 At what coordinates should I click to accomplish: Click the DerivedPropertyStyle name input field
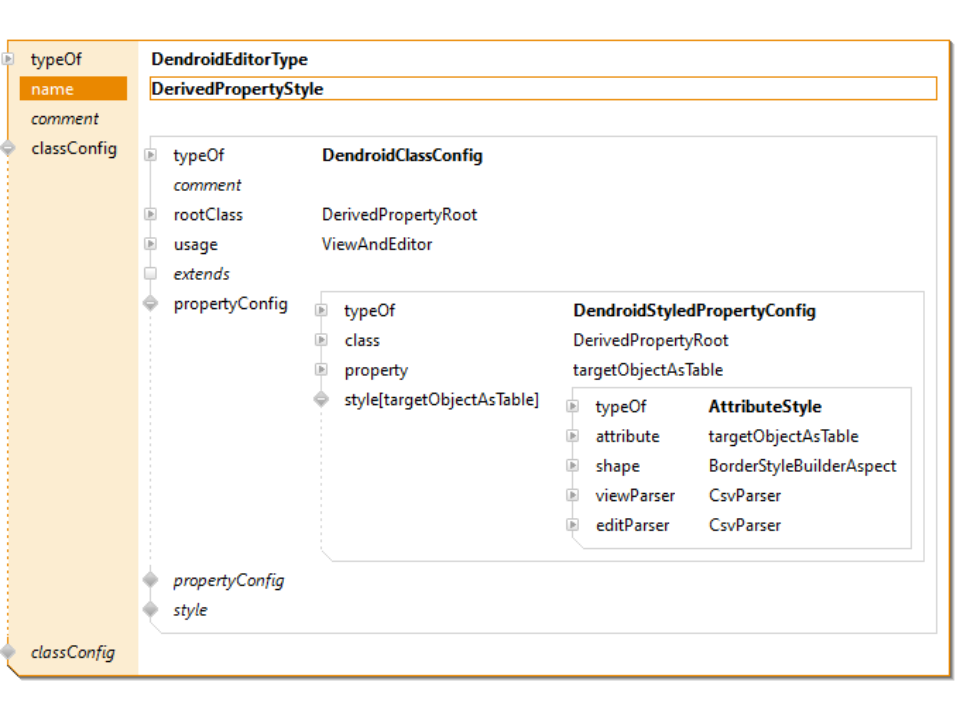pos(542,89)
